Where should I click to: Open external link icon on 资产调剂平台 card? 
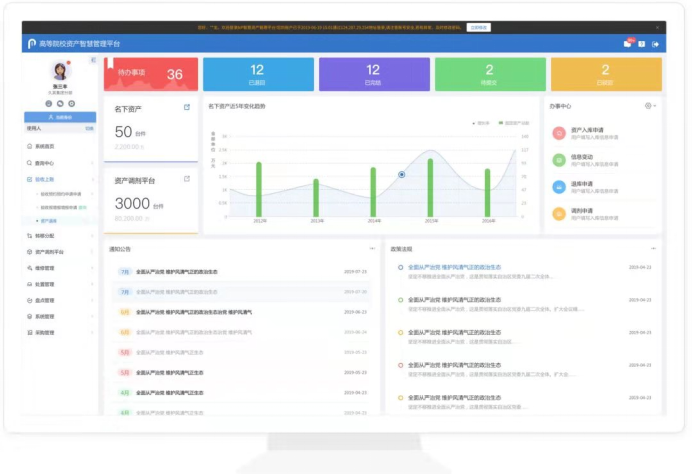187,179
